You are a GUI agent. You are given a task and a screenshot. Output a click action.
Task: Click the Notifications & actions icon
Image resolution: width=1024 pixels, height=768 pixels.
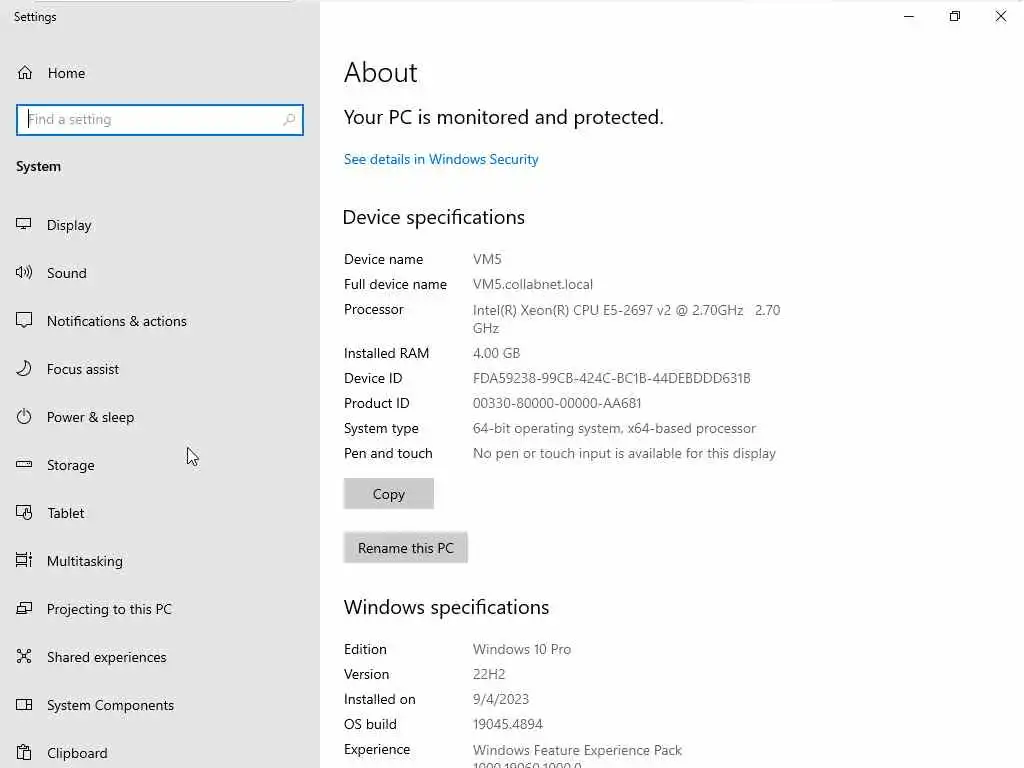coord(24,320)
